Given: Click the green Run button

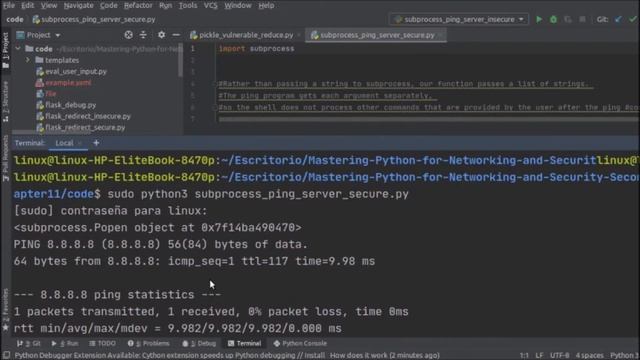Looking at the screenshot, I should [539, 19].
